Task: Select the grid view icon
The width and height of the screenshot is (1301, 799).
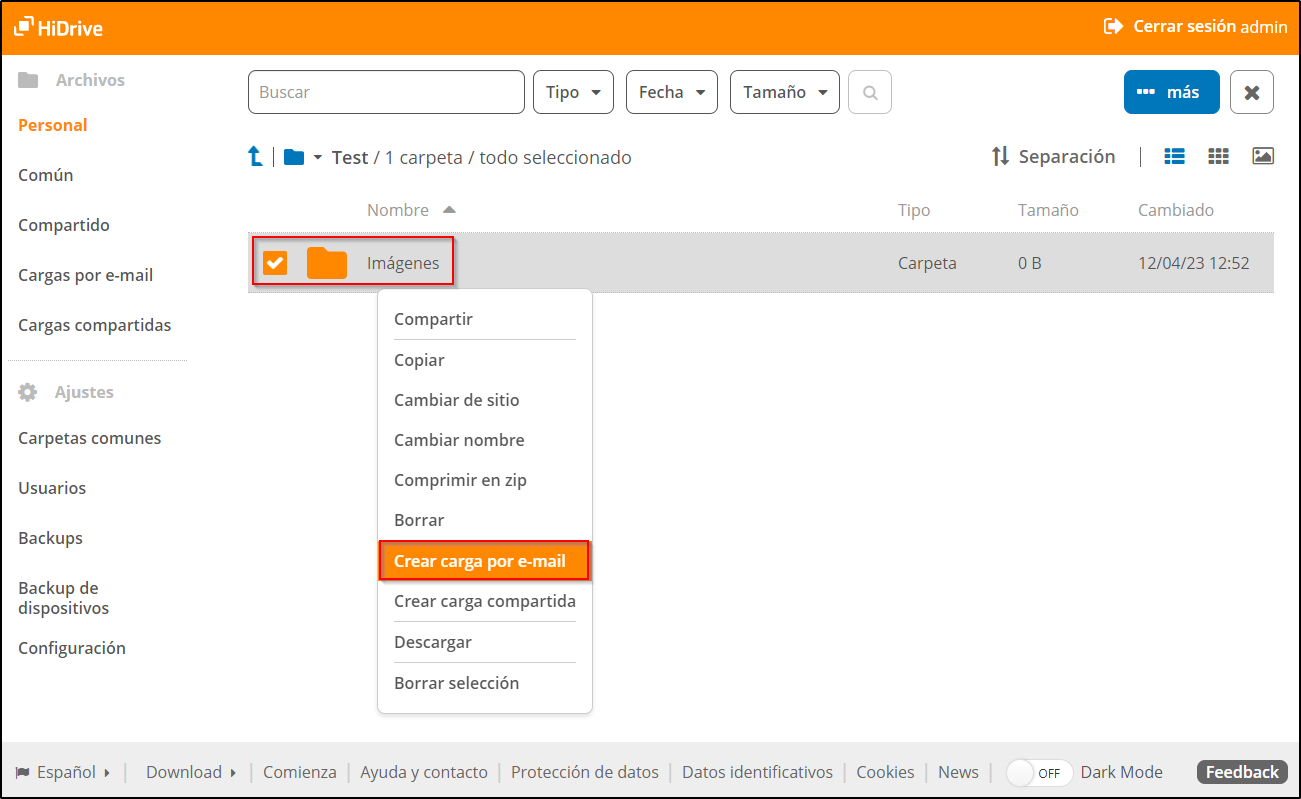Action: 1218,156
